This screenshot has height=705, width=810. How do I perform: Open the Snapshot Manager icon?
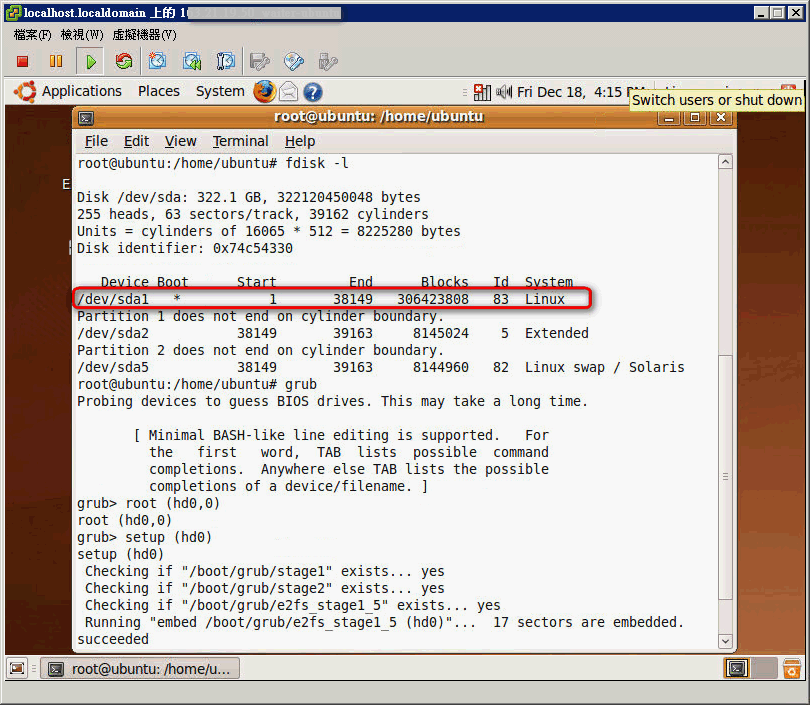225,61
